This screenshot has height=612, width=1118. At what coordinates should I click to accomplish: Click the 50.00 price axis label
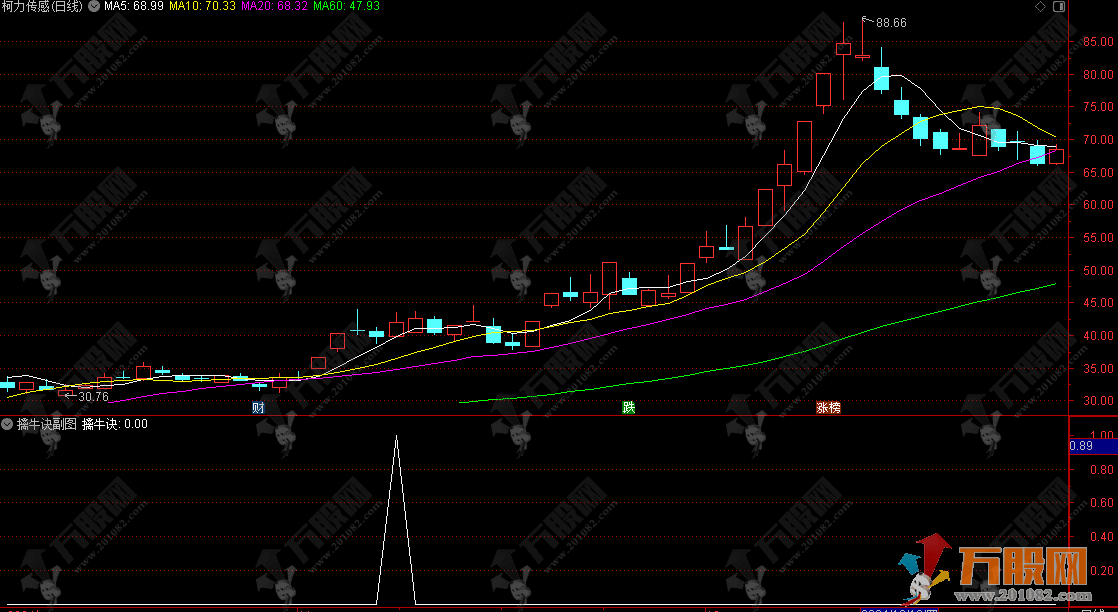point(1098,270)
